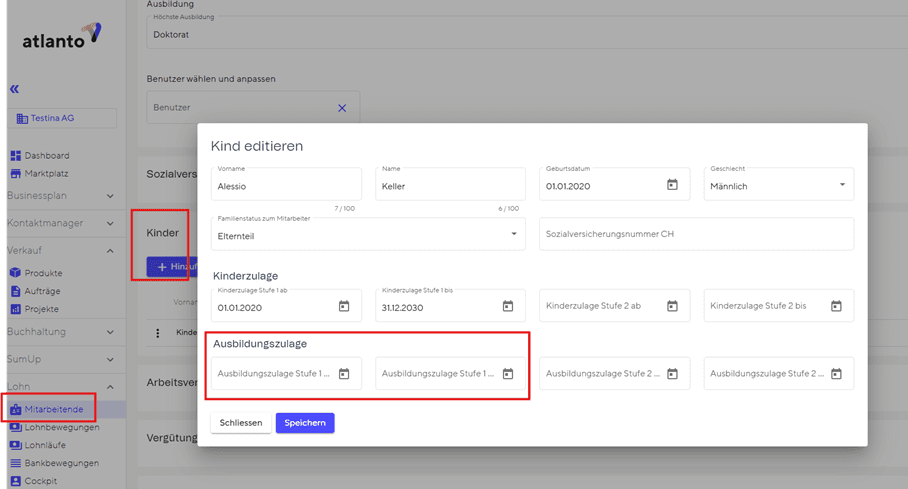Viewport: 908px width, 489px height.
Task: Open three-dot menu in Kinder row
Action: (157, 333)
